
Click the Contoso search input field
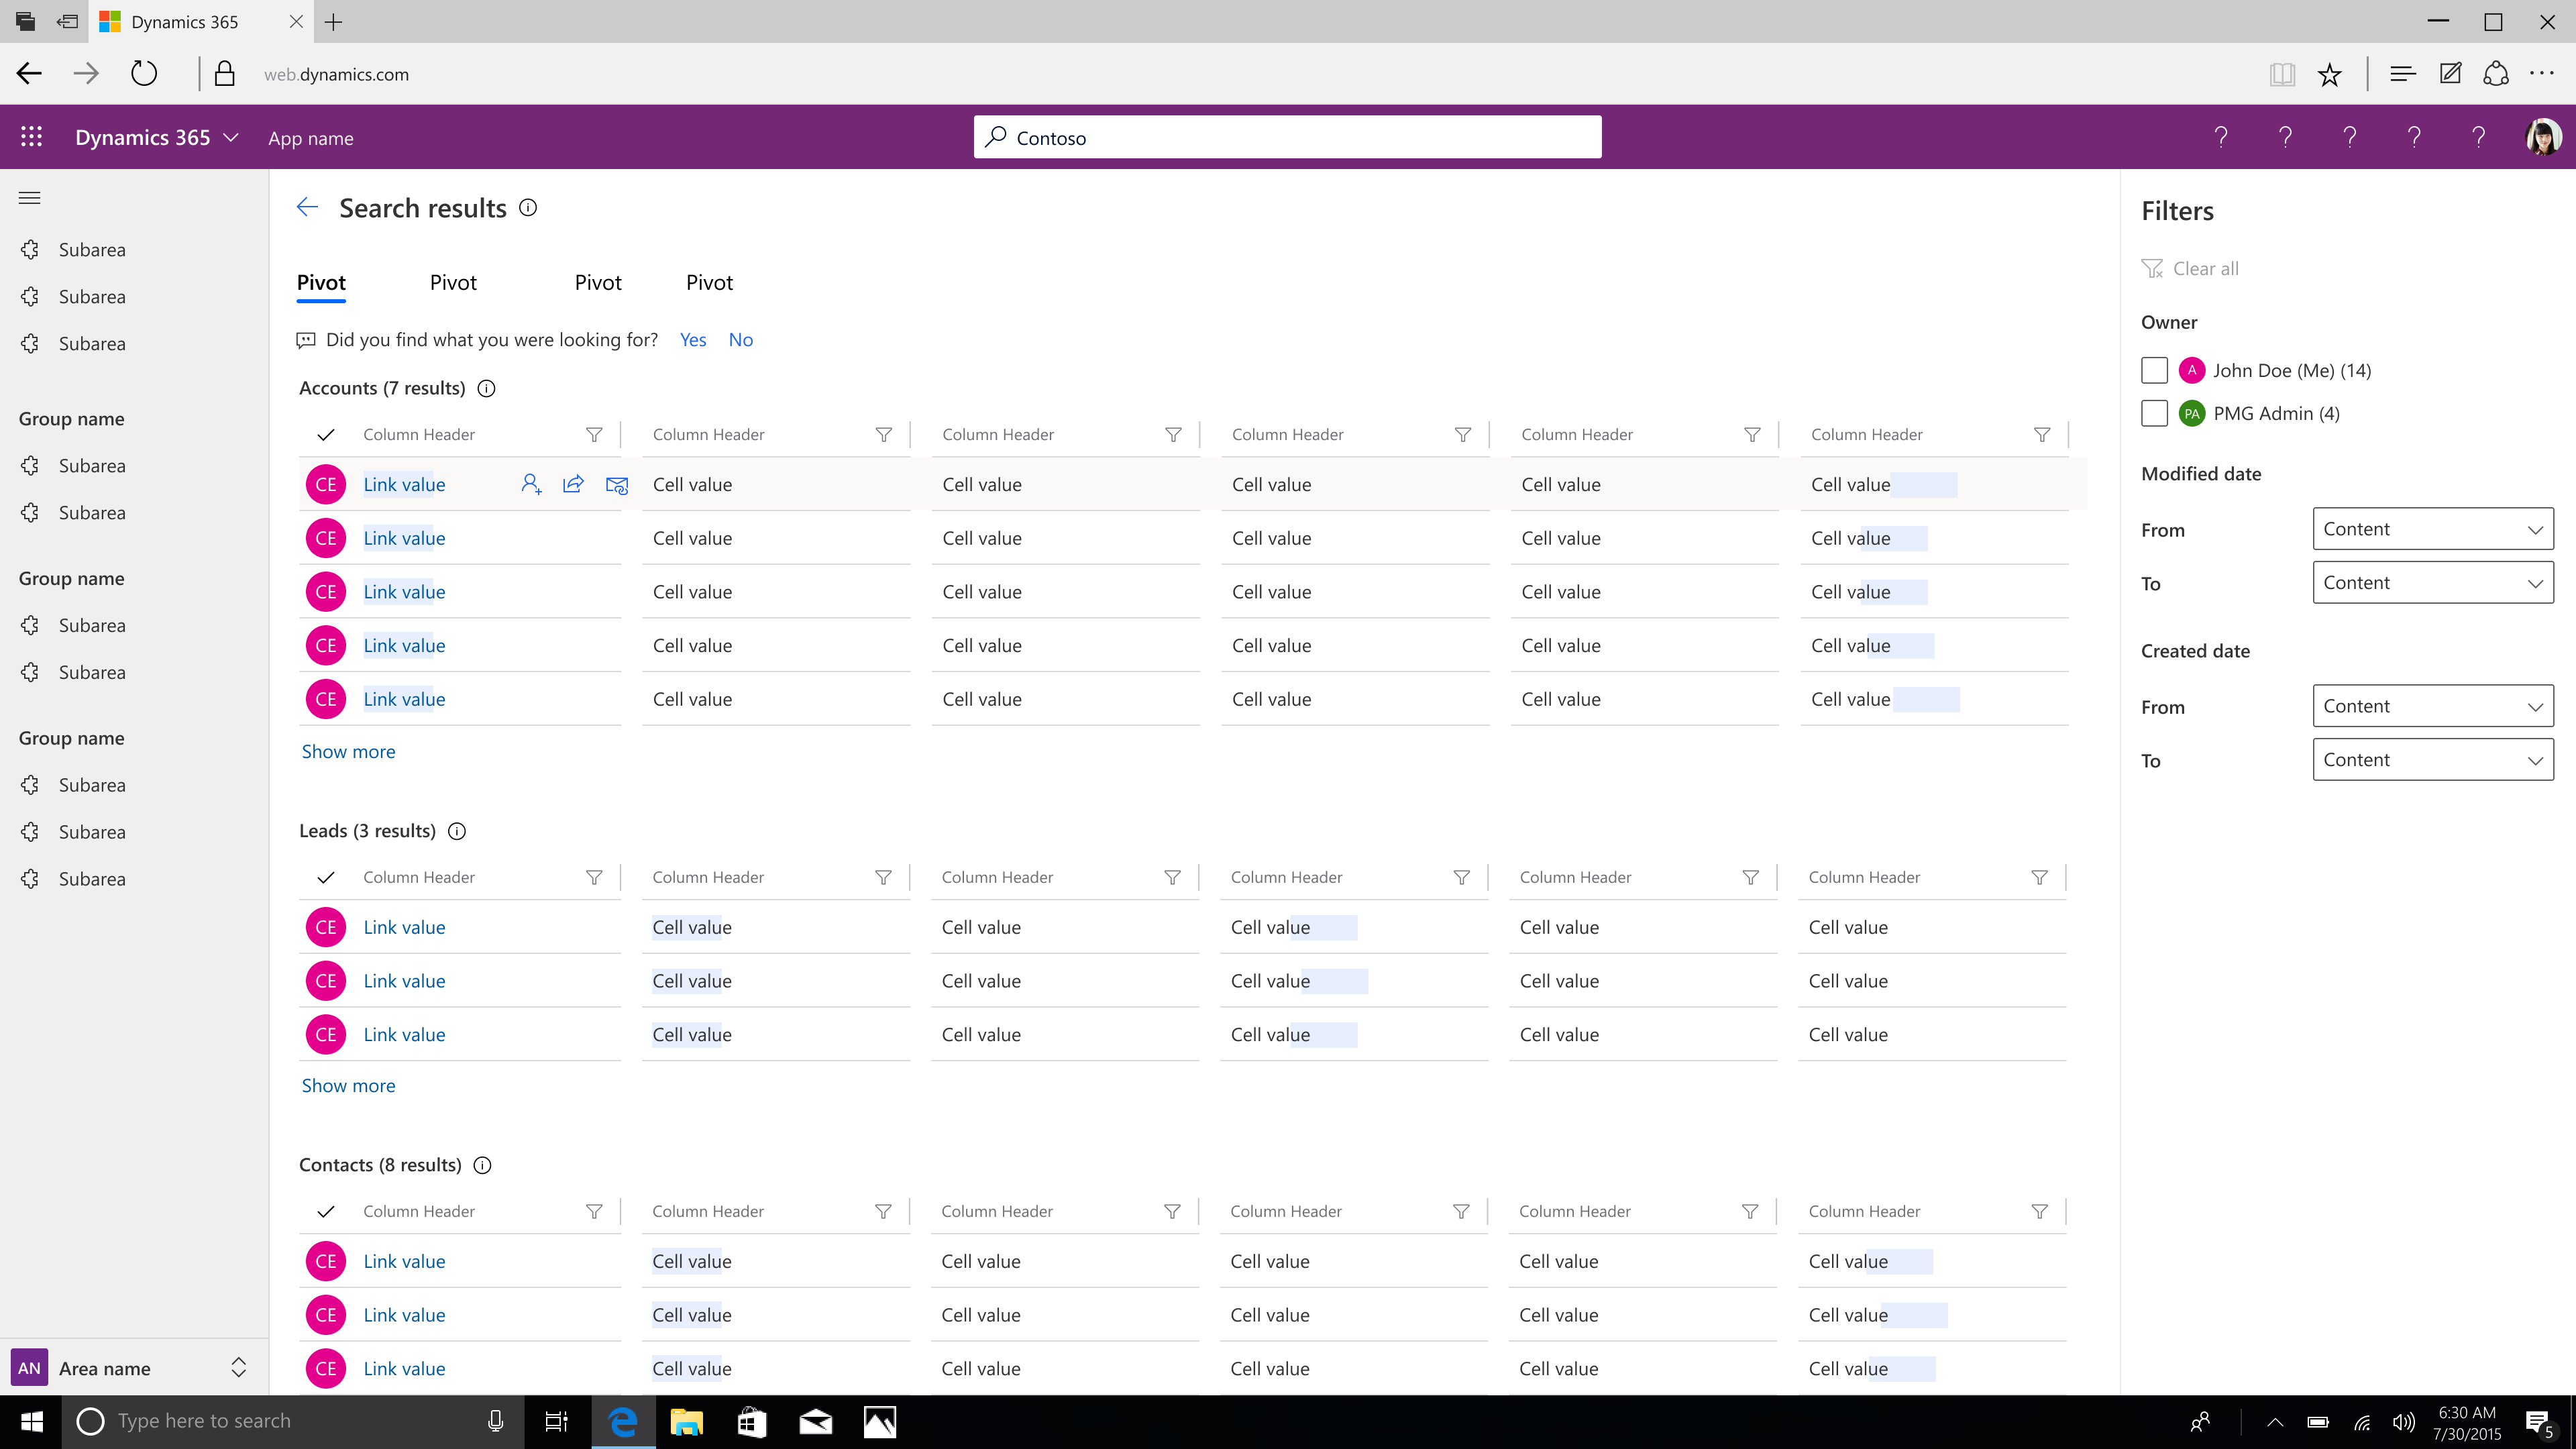(x=1288, y=136)
